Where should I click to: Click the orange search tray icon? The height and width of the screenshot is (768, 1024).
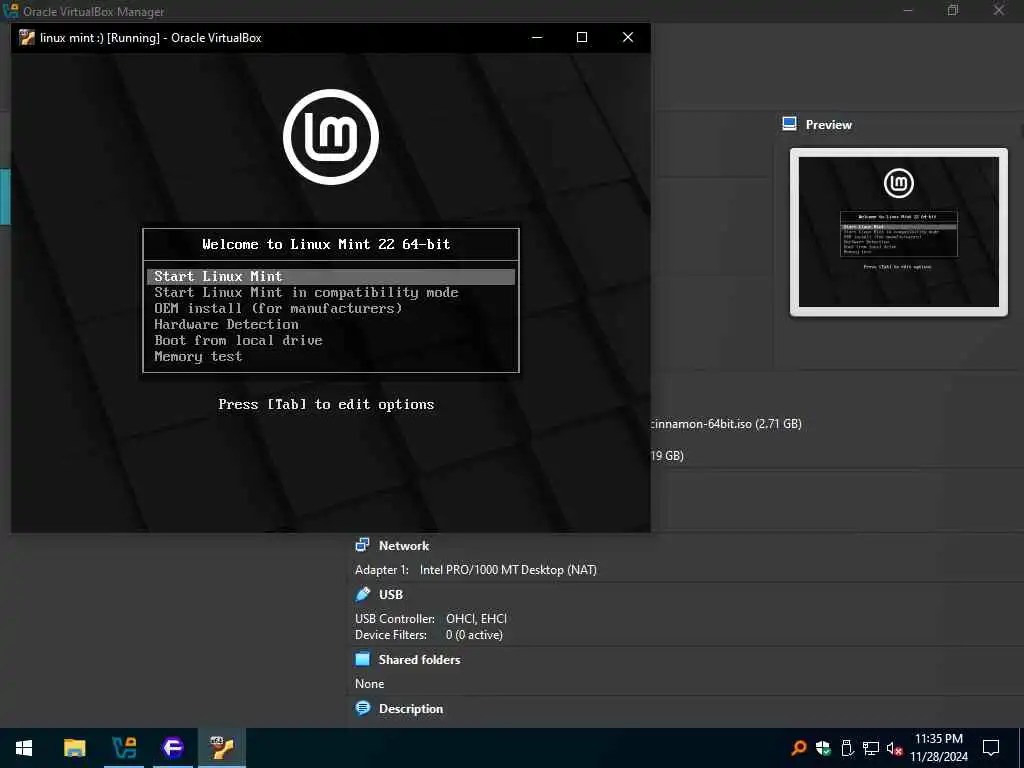[x=798, y=748]
